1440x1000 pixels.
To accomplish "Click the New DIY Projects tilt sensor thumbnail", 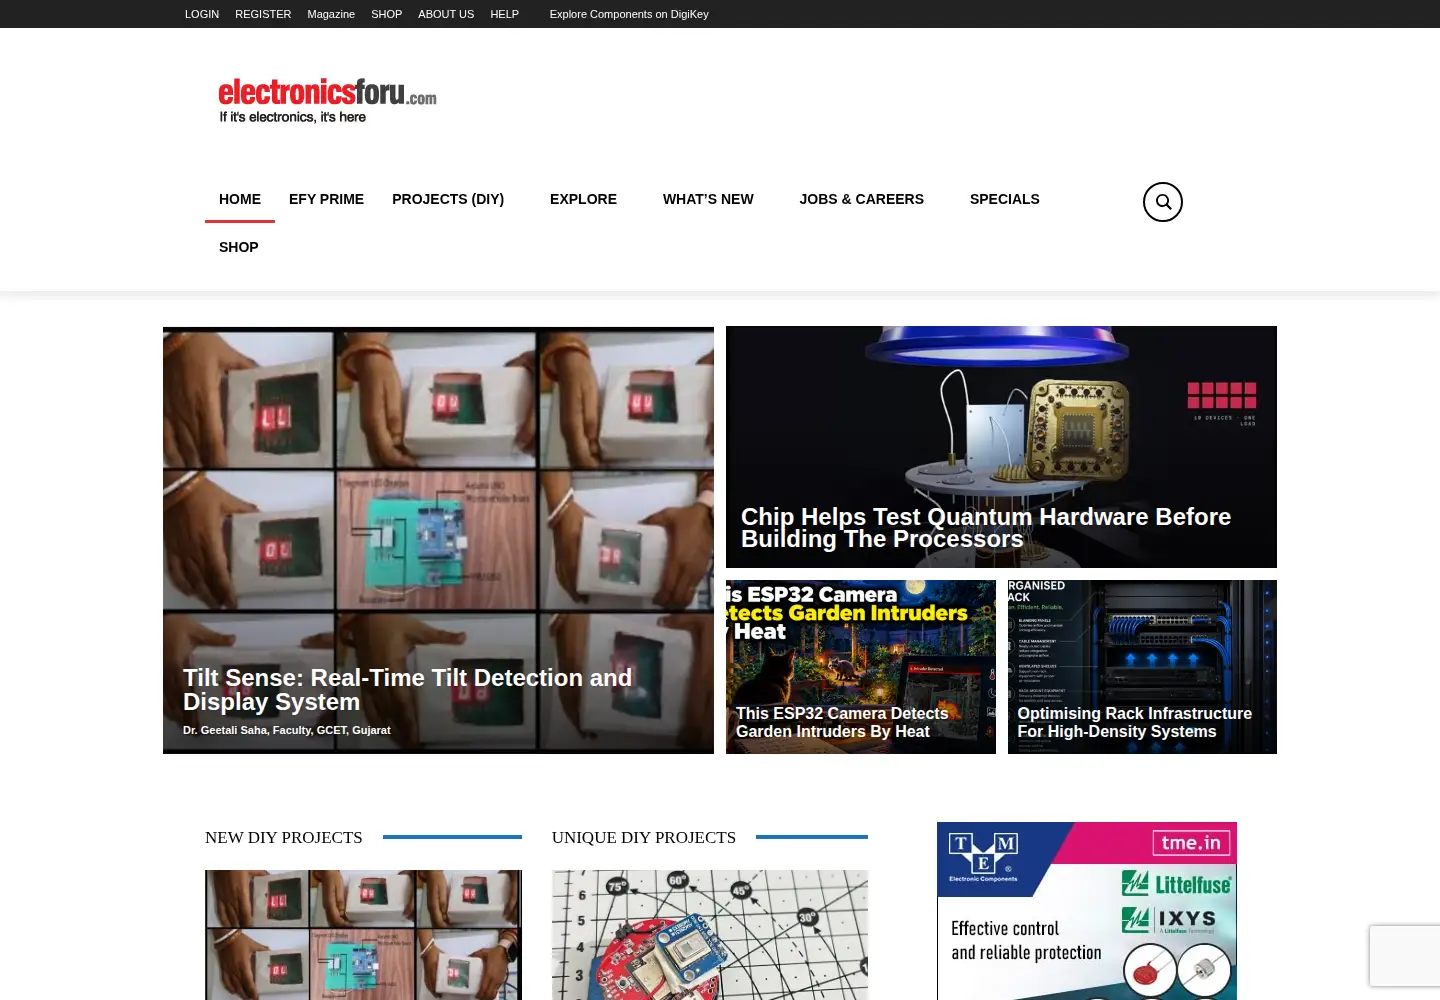I will [363, 935].
